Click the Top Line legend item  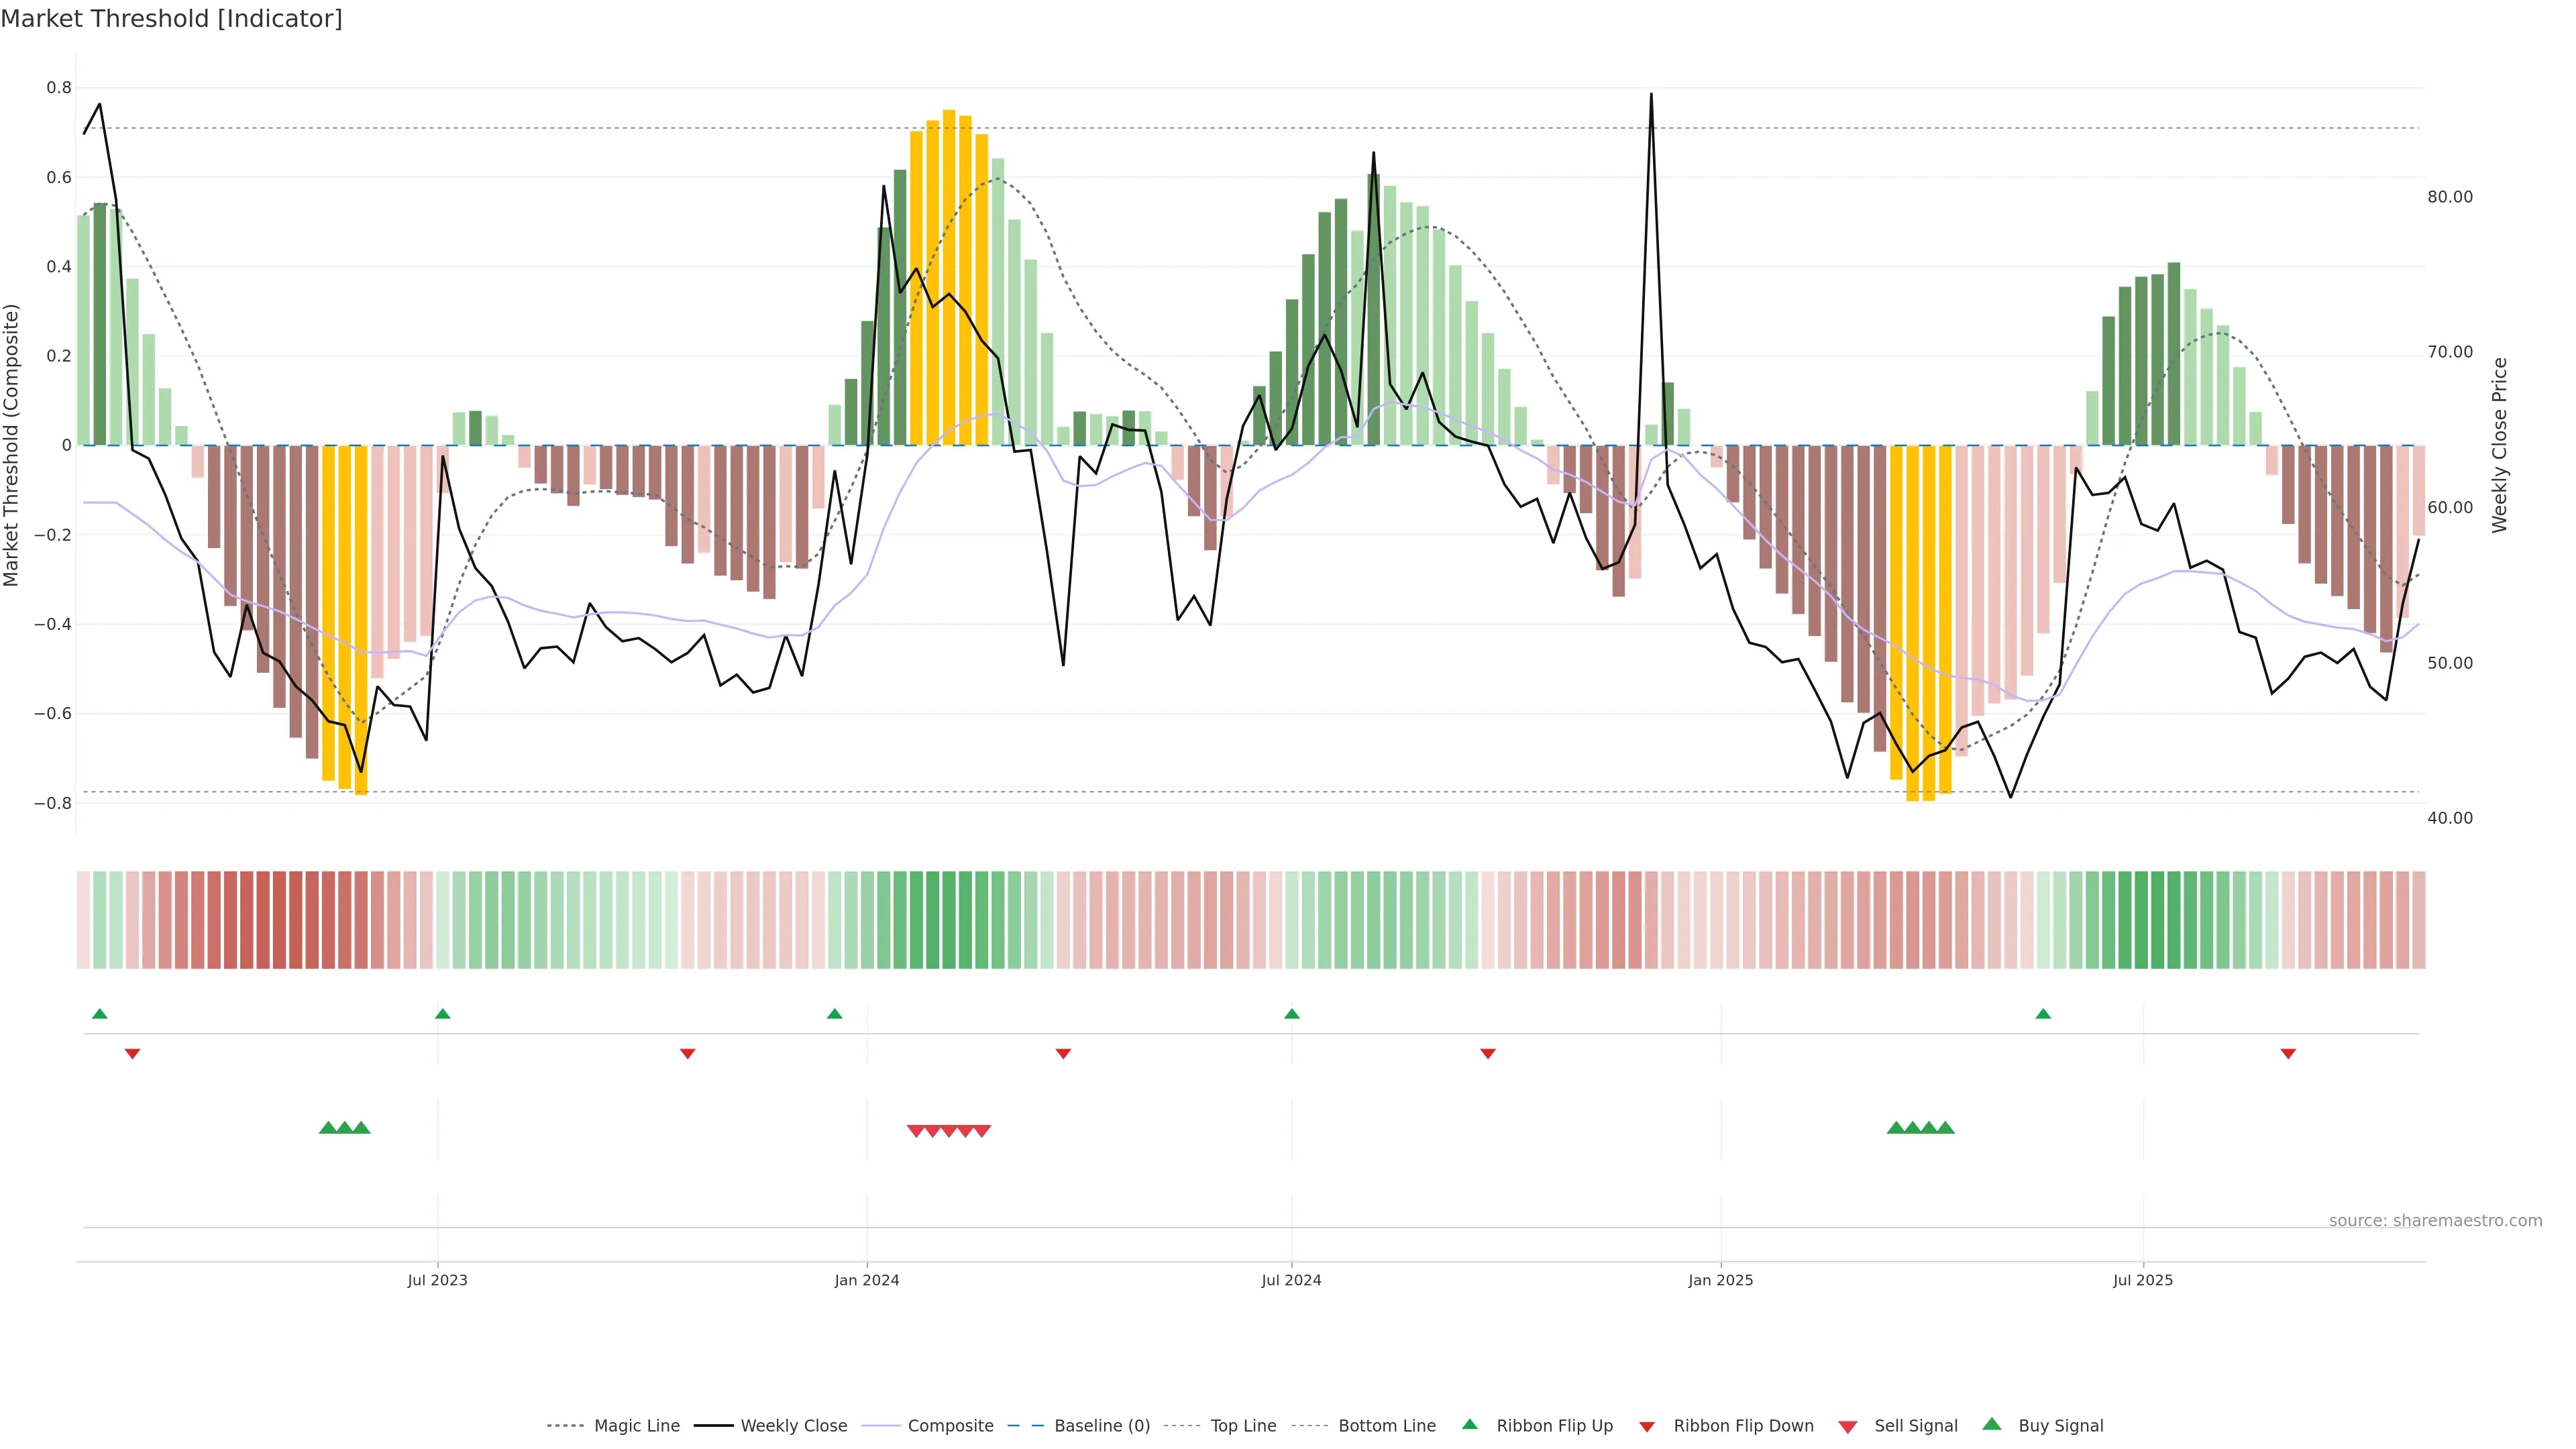pyautogui.click(x=1243, y=1425)
